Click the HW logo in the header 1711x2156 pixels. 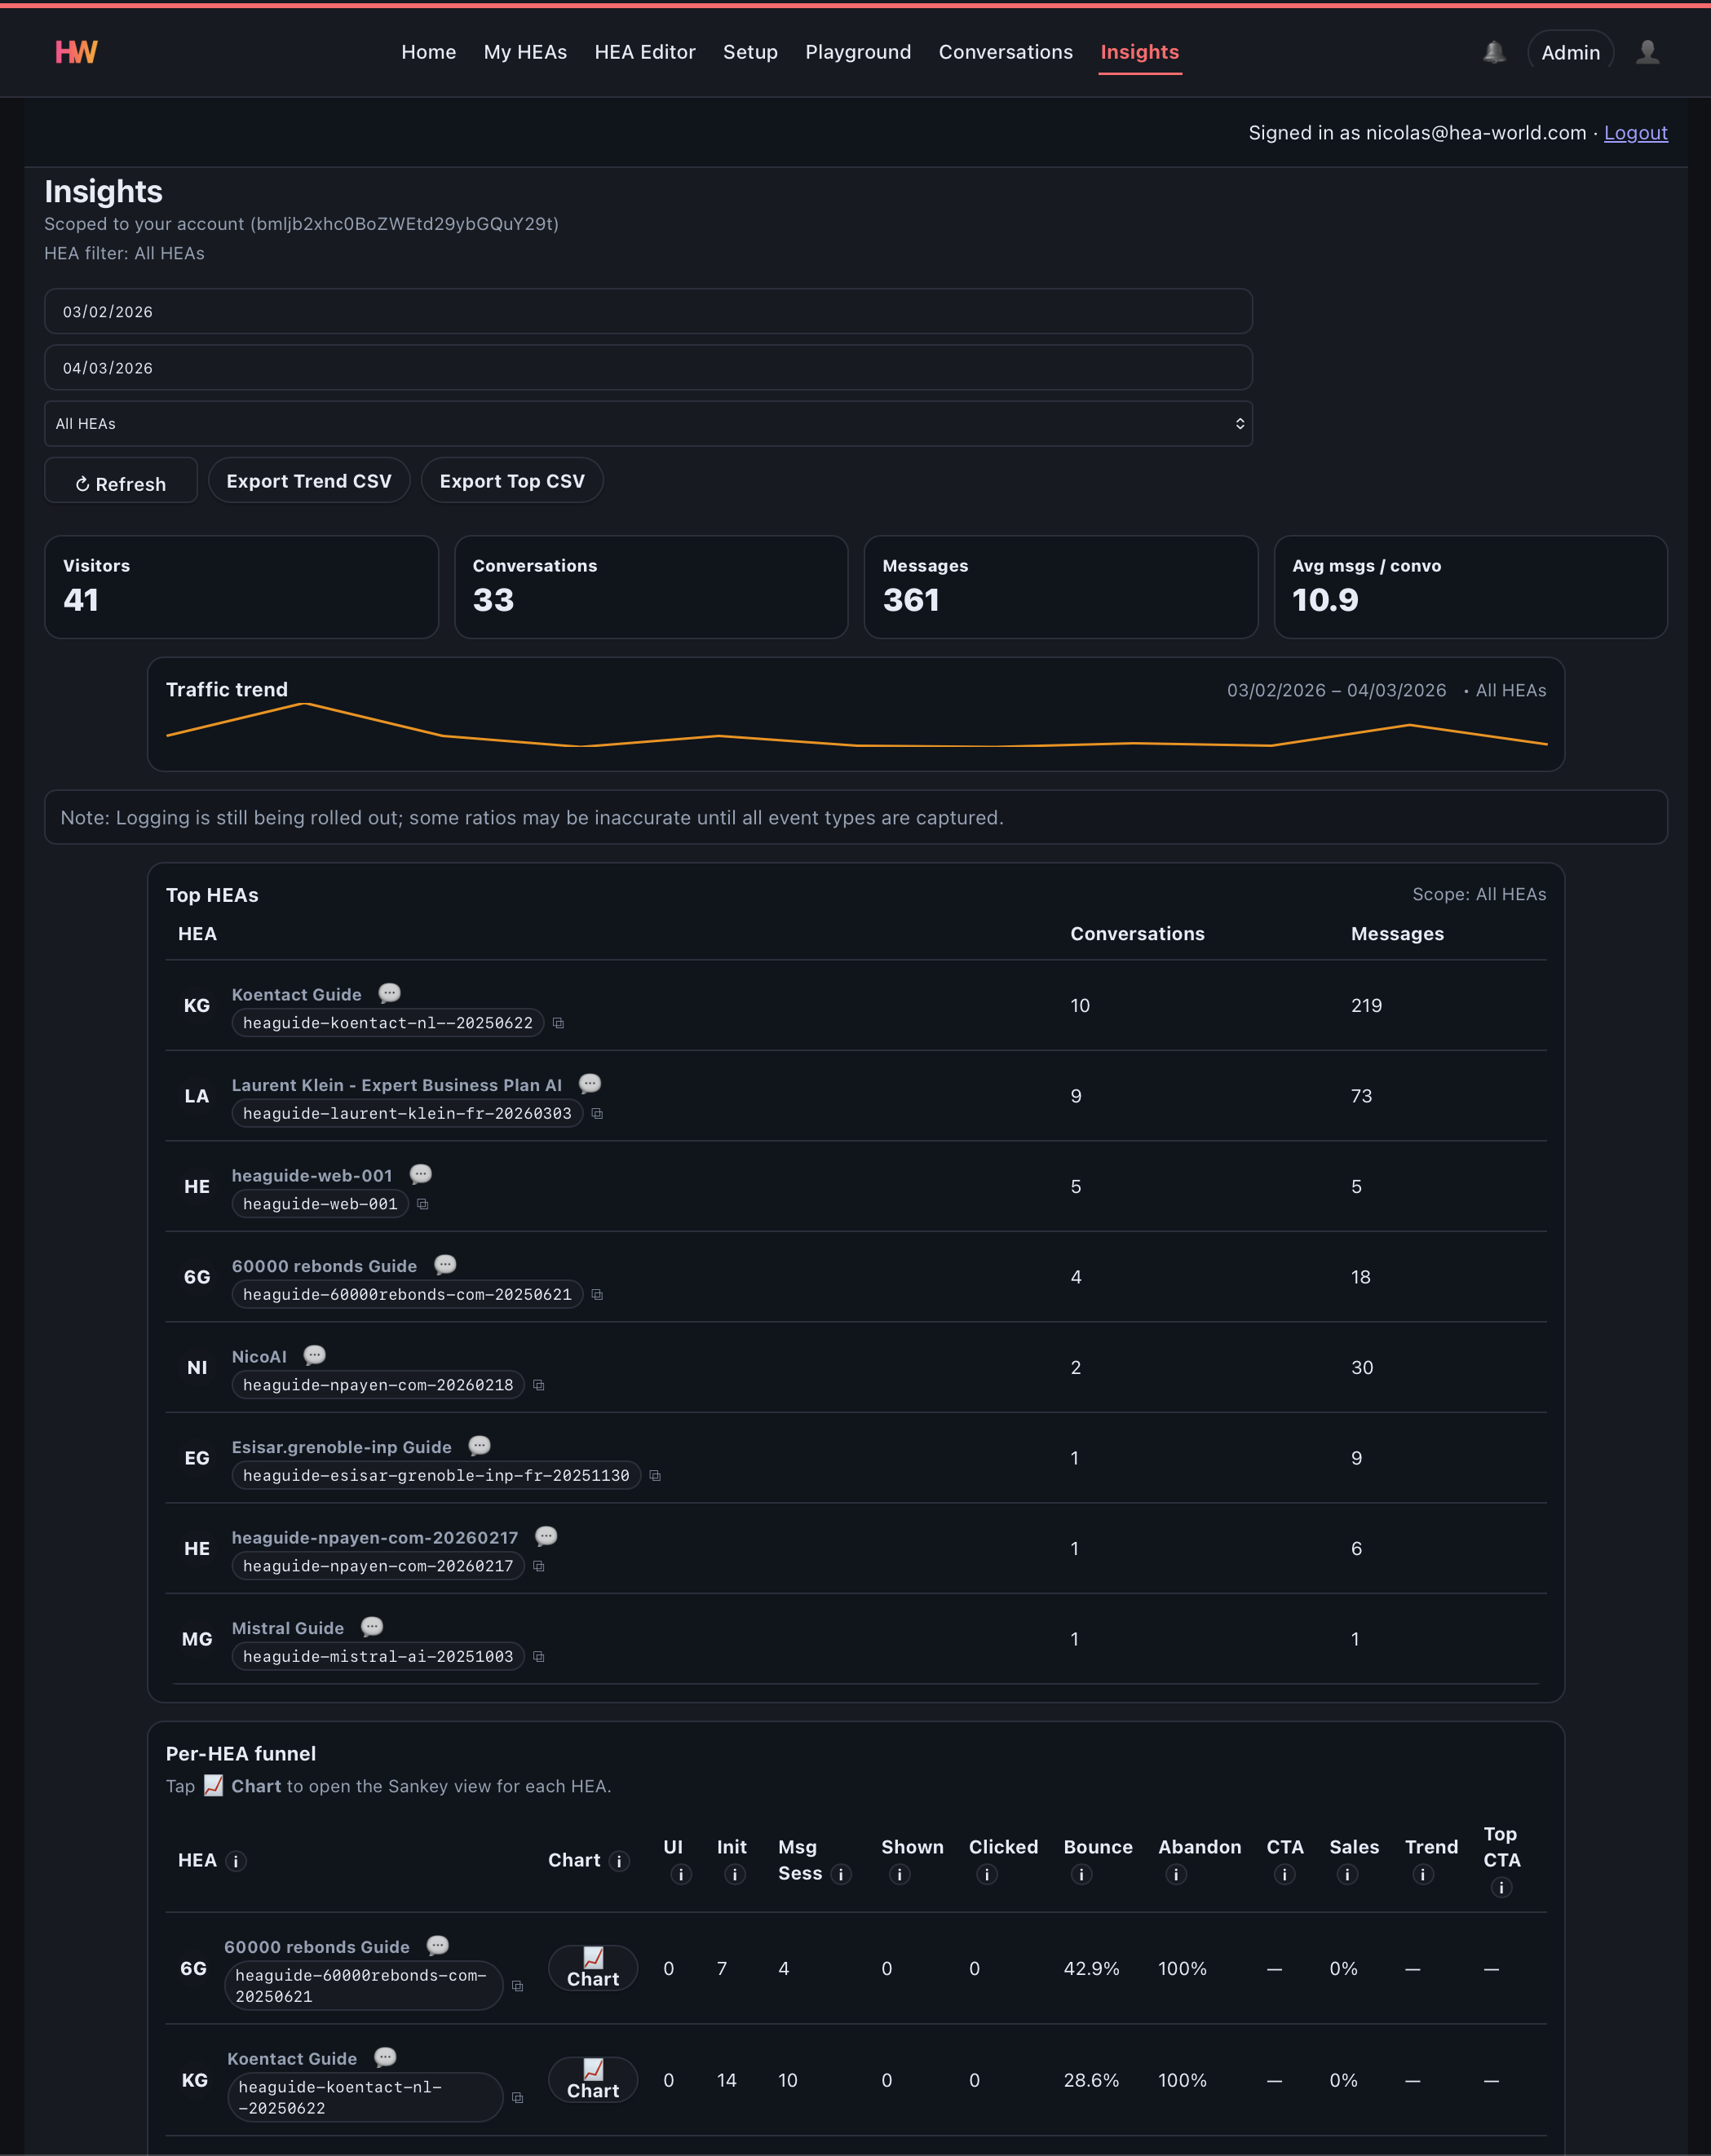75,52
